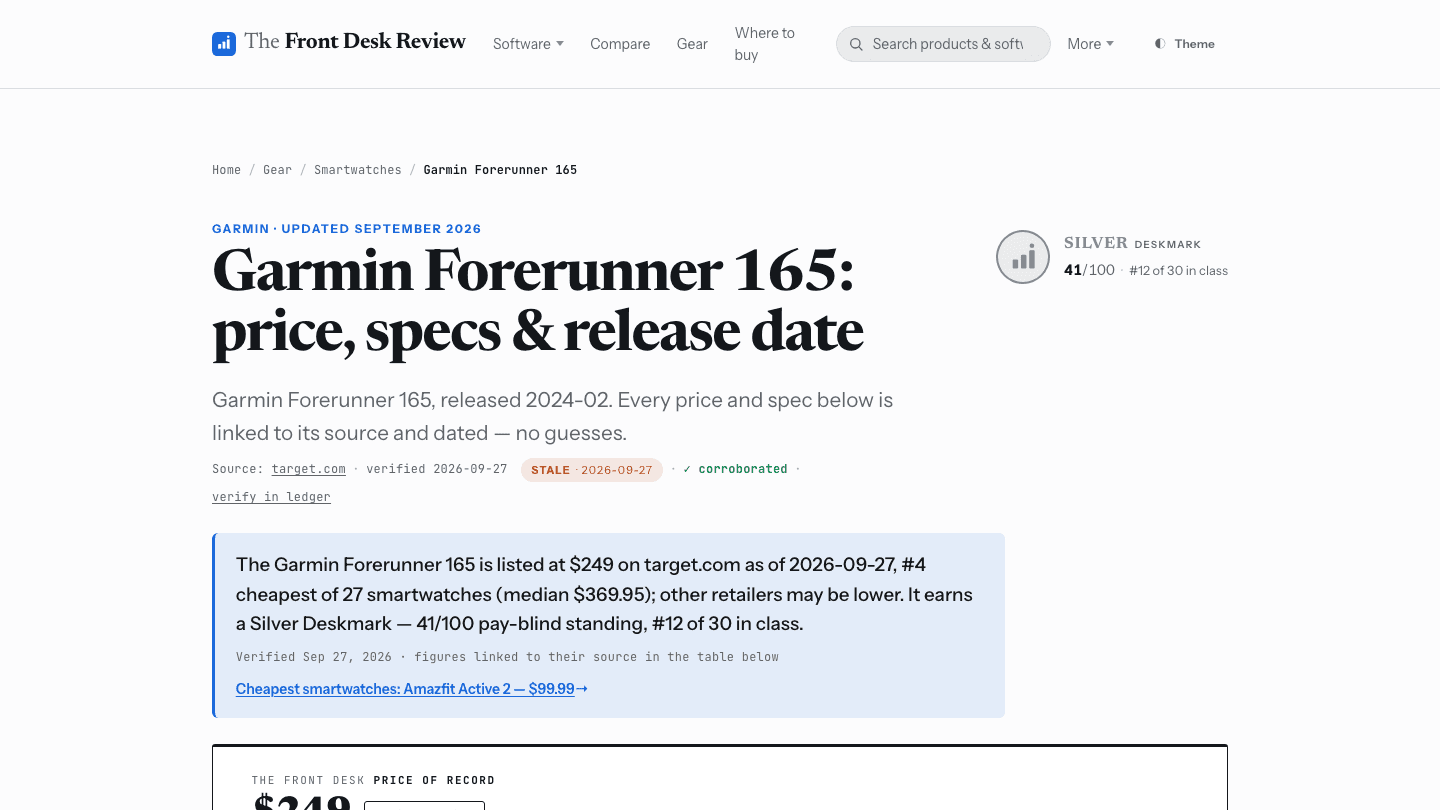Open the Where to buy page
Screen dimensions: 1440x810
click(765, 44)
